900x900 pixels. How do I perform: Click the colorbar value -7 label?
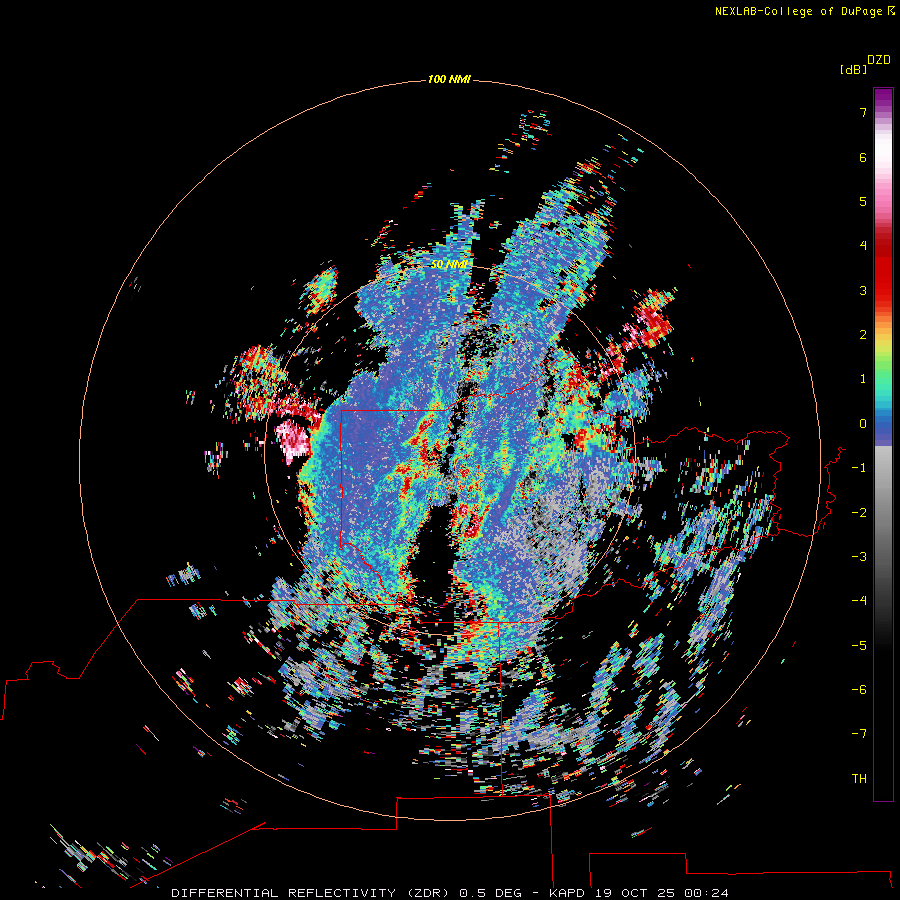click(859, 734)
